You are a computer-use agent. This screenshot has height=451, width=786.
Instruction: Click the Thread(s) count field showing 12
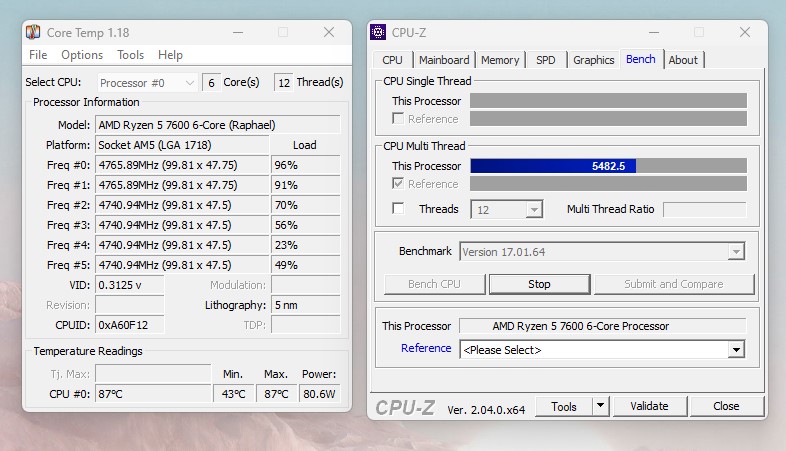284,83
